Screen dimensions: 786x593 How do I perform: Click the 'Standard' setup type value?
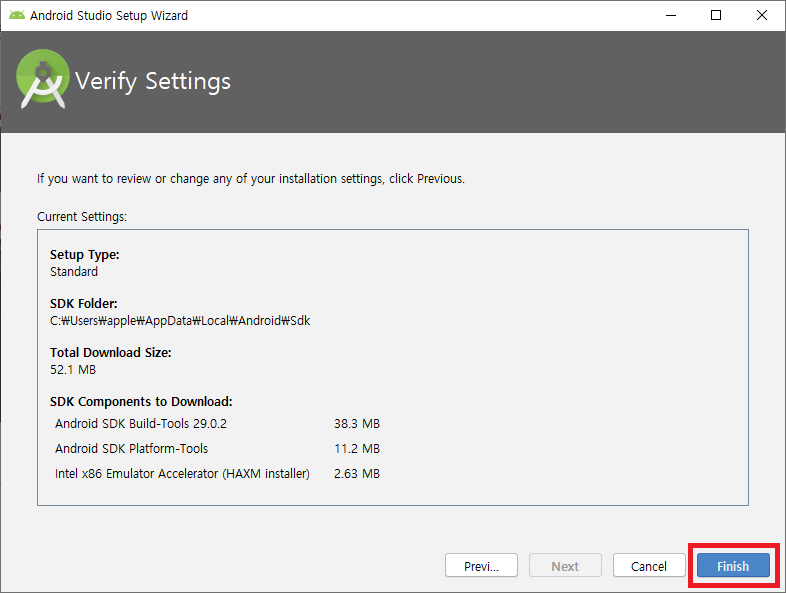click(x=74, y=272)
